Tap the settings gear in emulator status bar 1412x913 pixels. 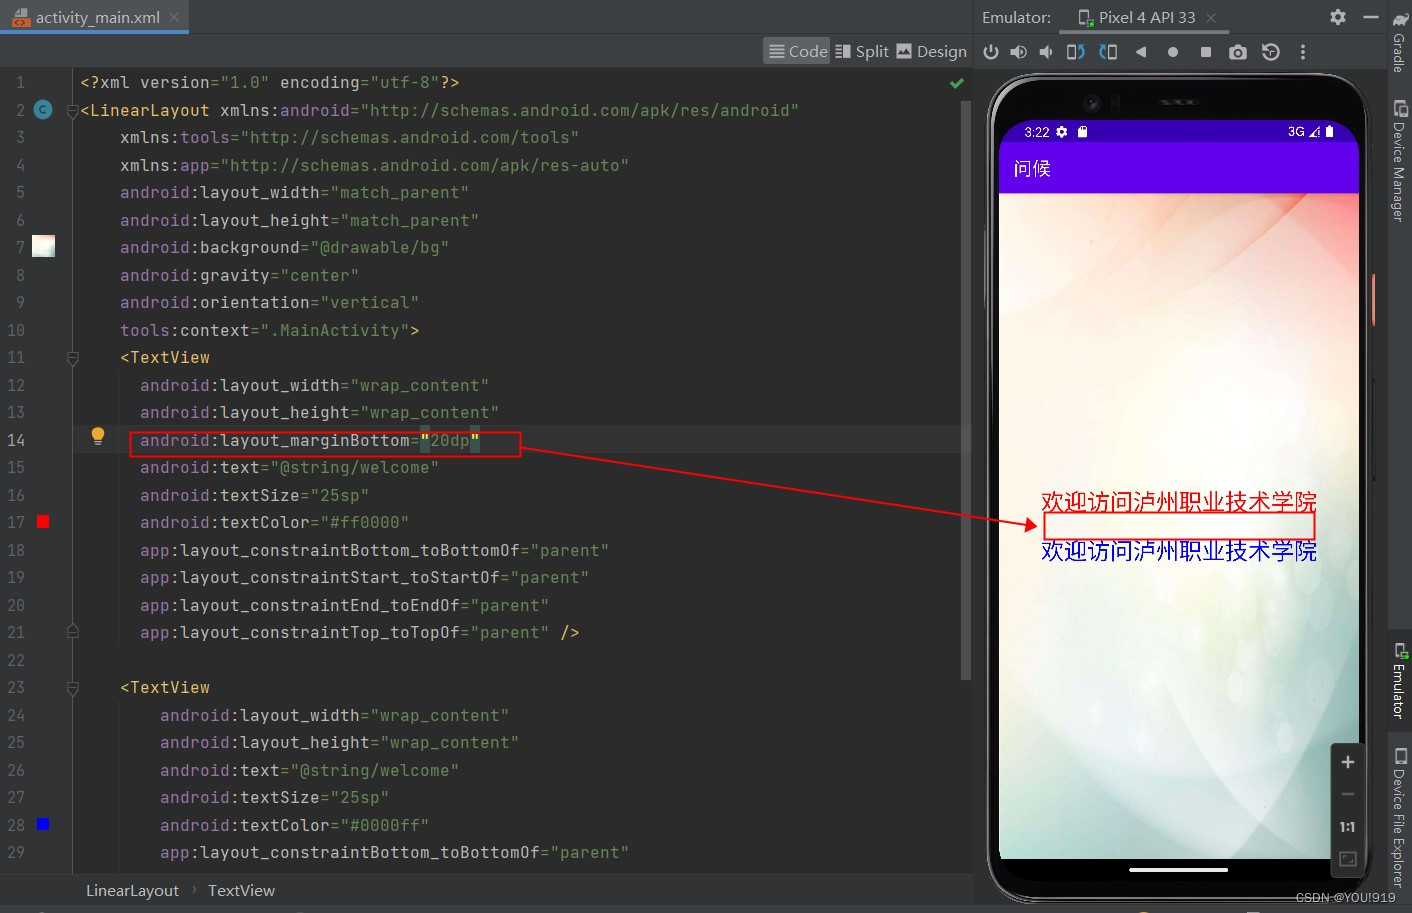1062,132
